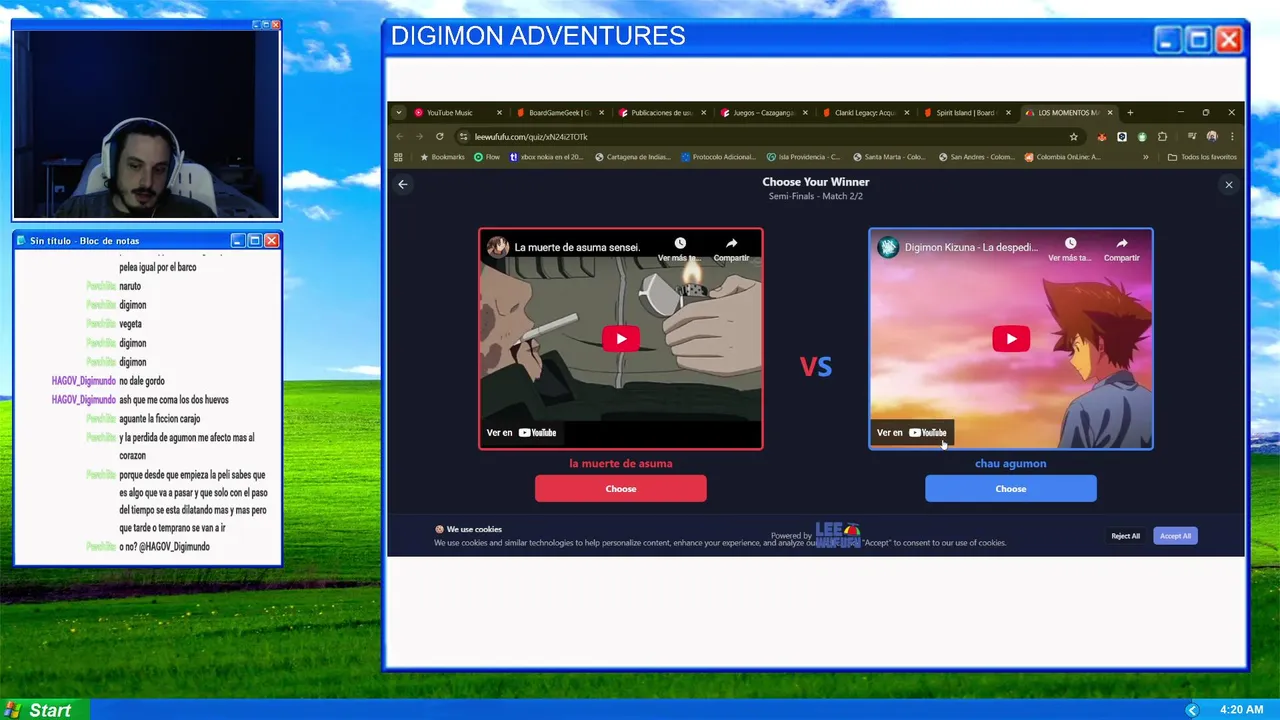Click the system tray arrow icon
Screen dimensions: 1280x720
point(1192,710)
